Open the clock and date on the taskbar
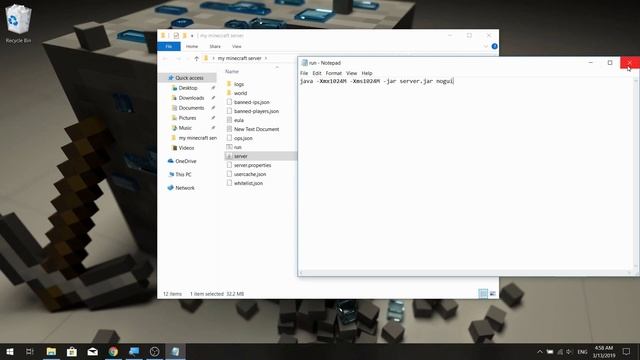Image resolution: width=640 pixels, height=360 pixels. coord(604,351)
